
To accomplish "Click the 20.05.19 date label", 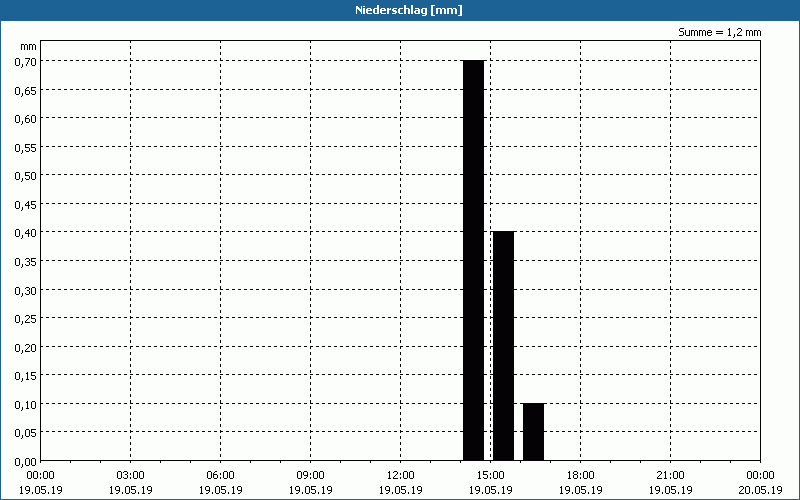I will pyautogui.click(x=760, y=490).
